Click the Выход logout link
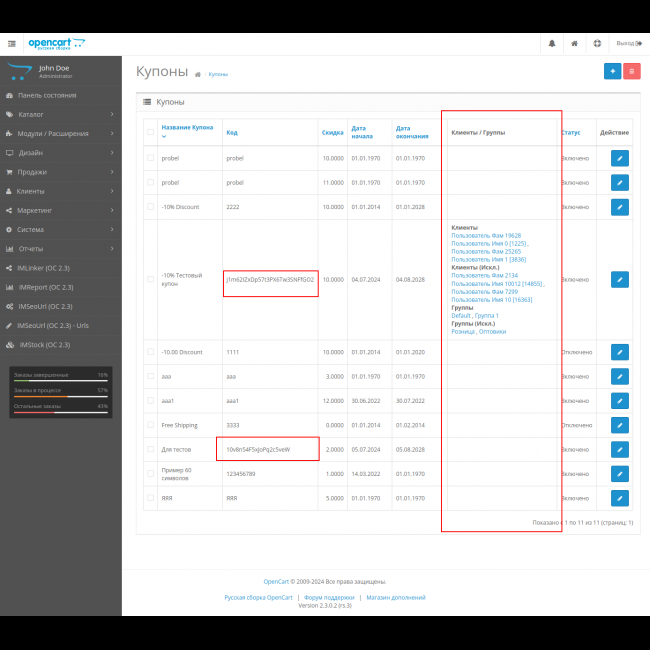This screenshot has height=650, width=650. (628, 43)
